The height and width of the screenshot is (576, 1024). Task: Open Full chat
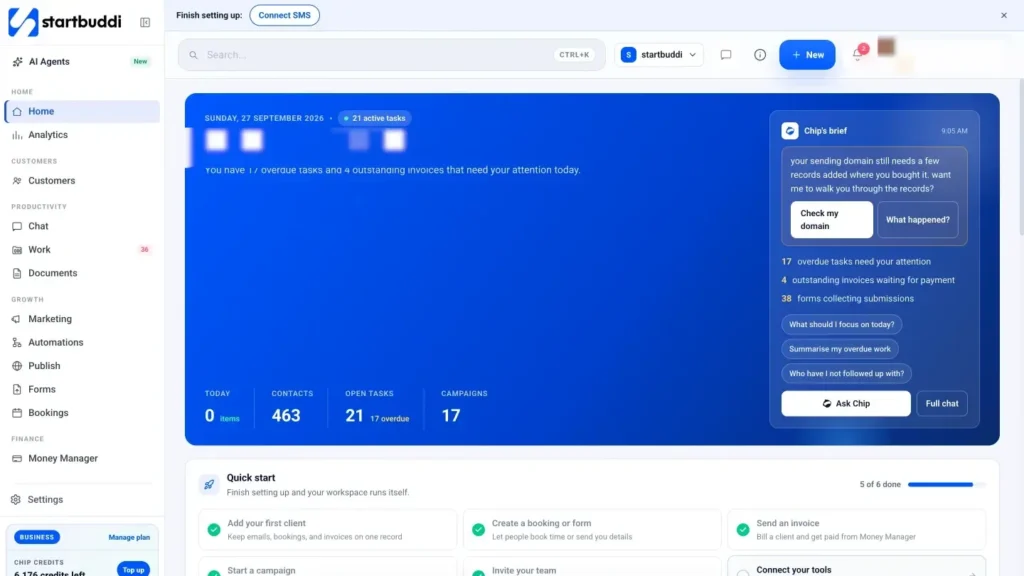click(x=942, y=404)
